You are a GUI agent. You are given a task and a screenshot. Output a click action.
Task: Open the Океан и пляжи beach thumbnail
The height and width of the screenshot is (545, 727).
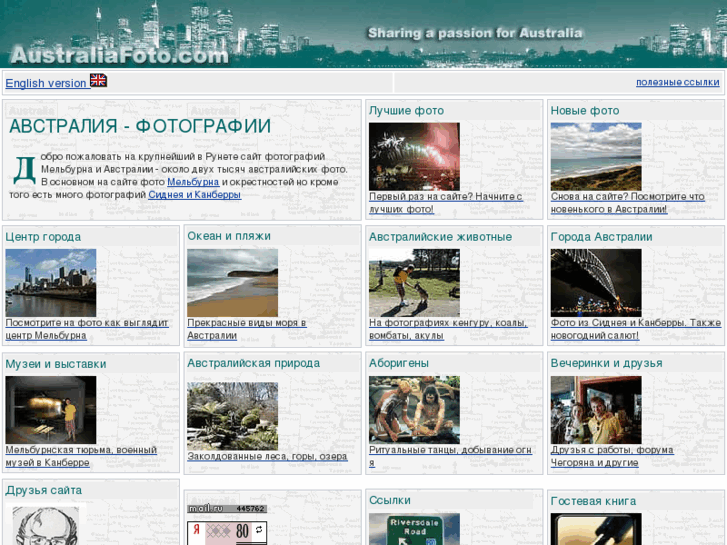point(233,282)
